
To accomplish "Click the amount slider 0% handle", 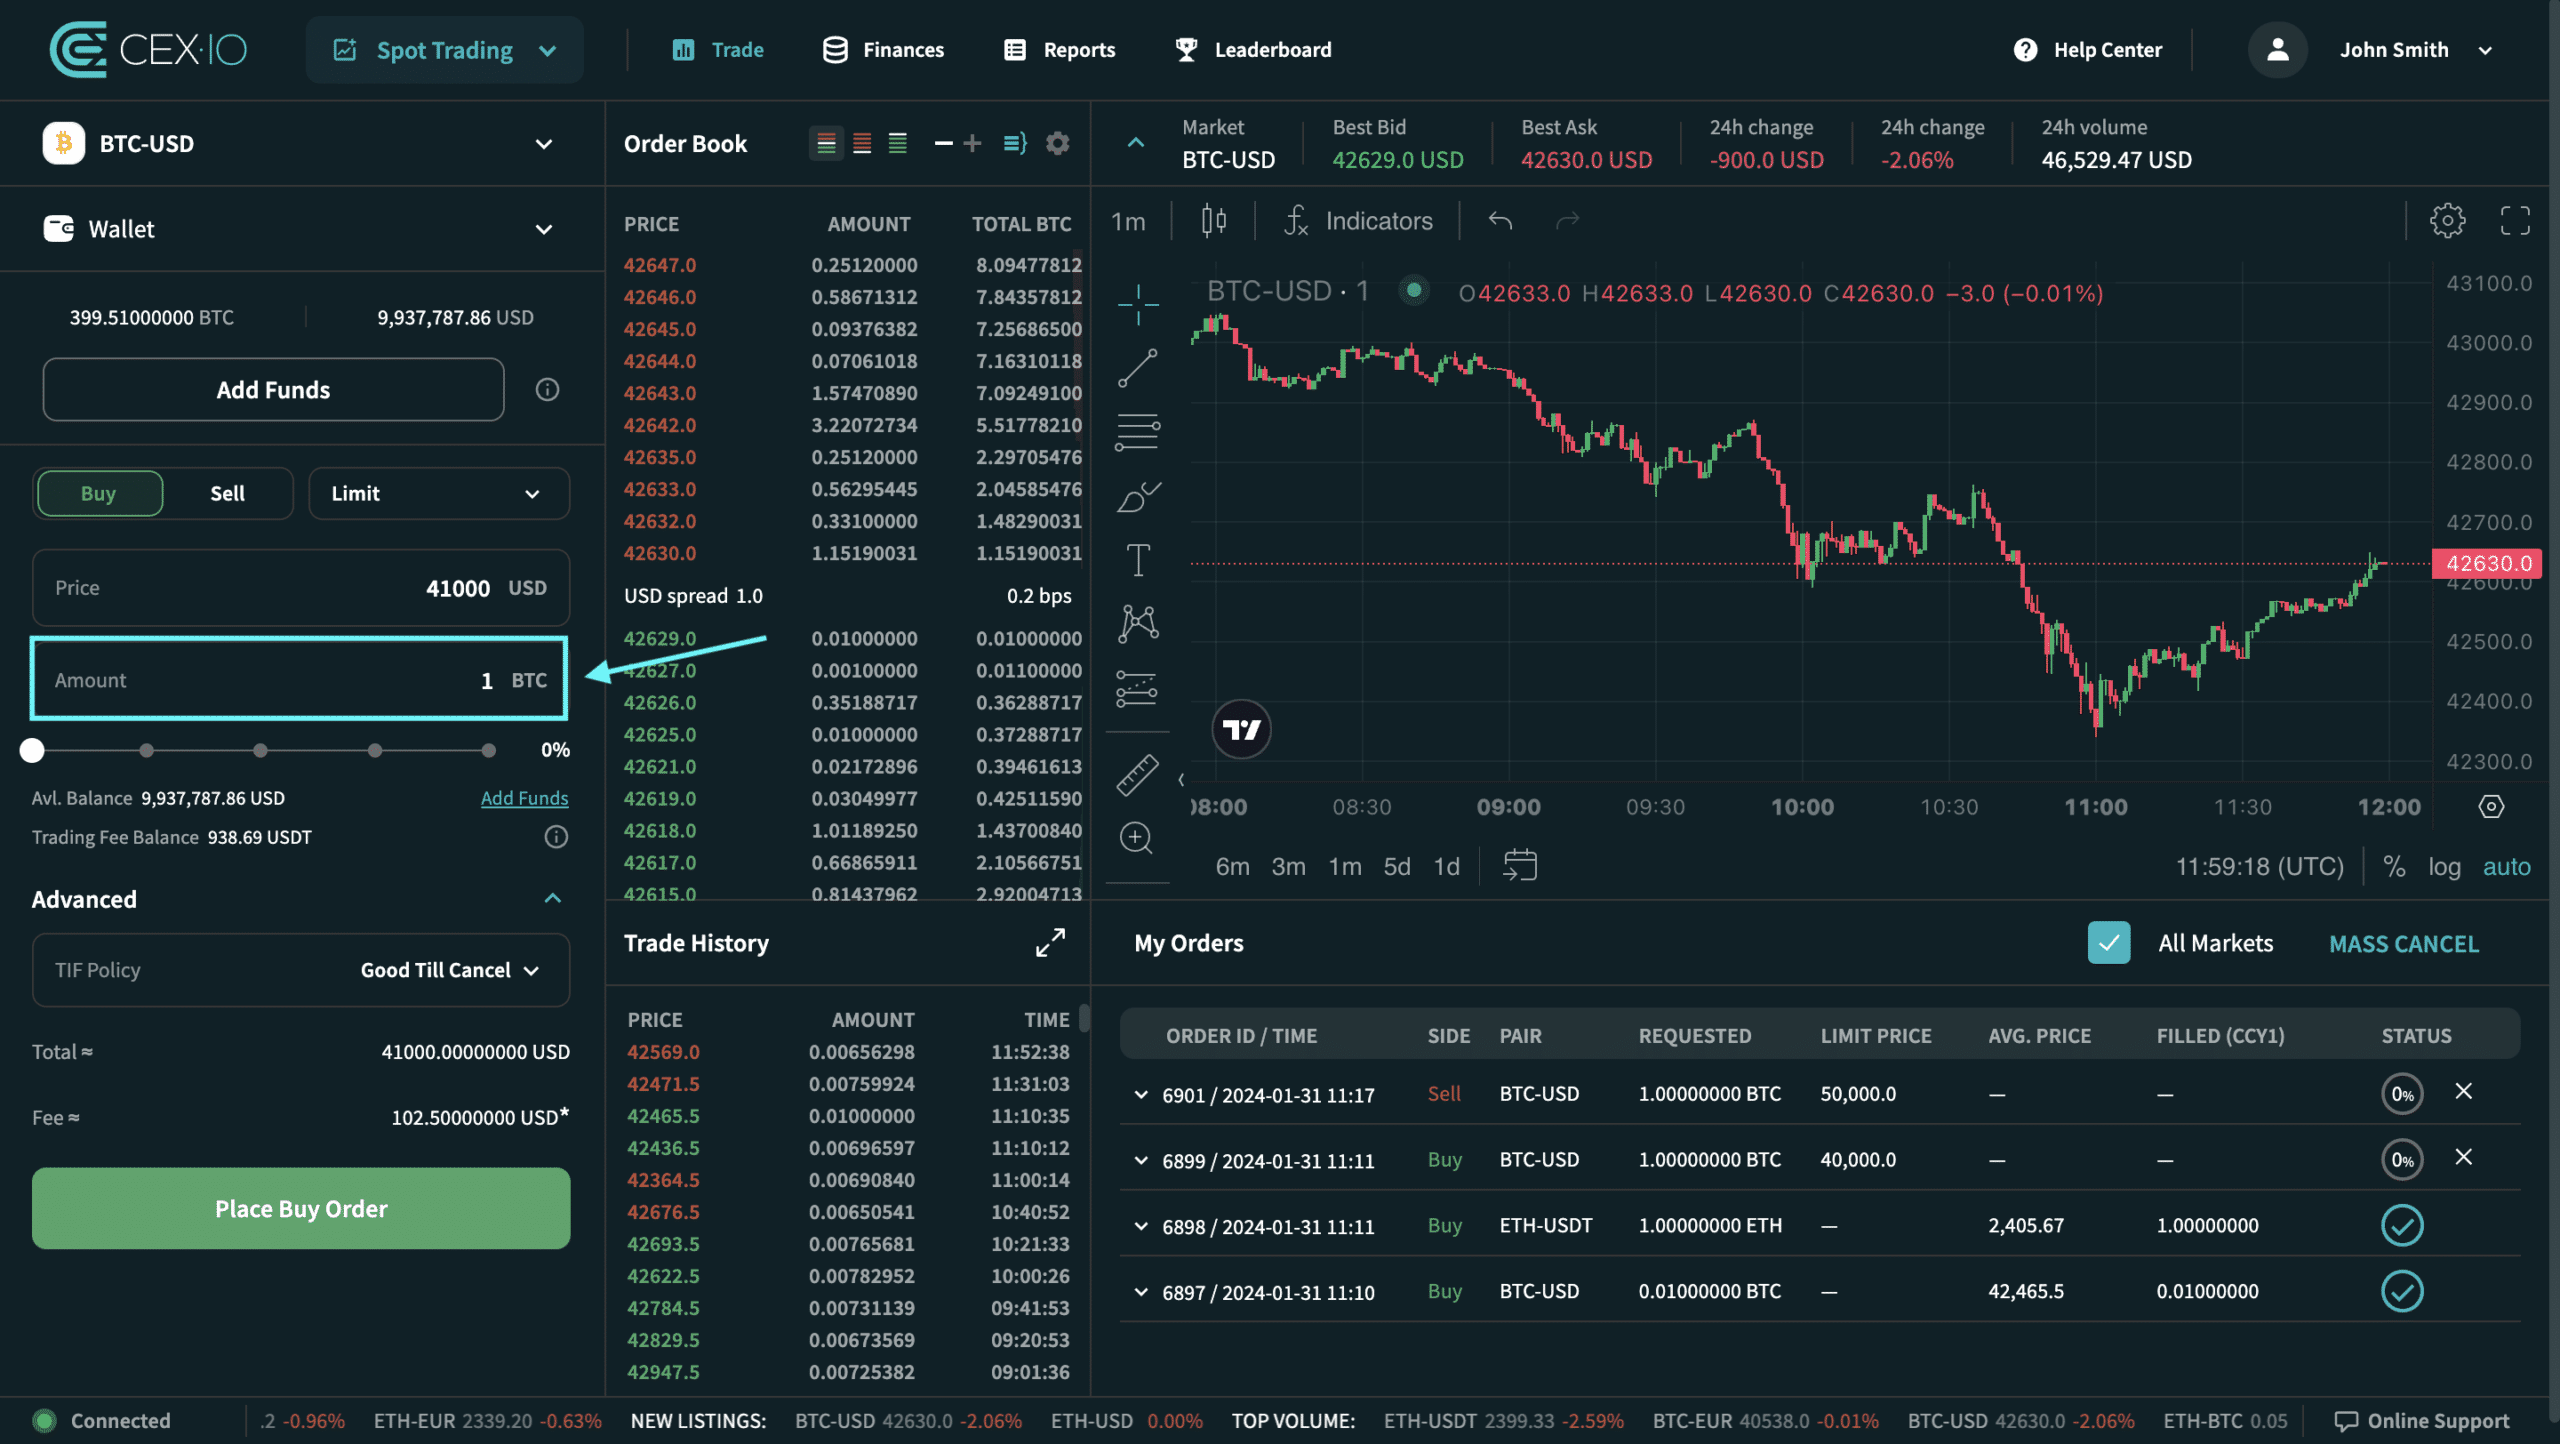I will [x=32, y=750].
